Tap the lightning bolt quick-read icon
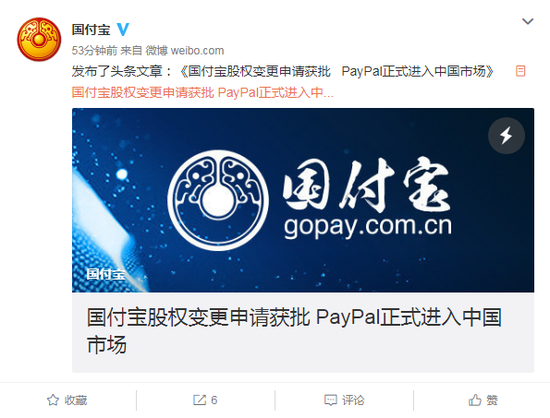Image resolution: width=550 pixels, height=418 pixels. [x=506, y=135]
